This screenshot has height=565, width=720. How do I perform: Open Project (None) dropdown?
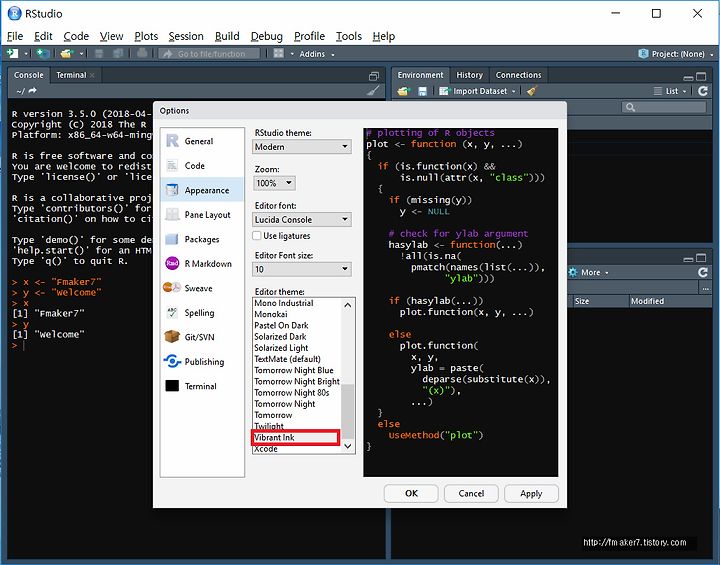pyautogui.click(x=676, y=54)
